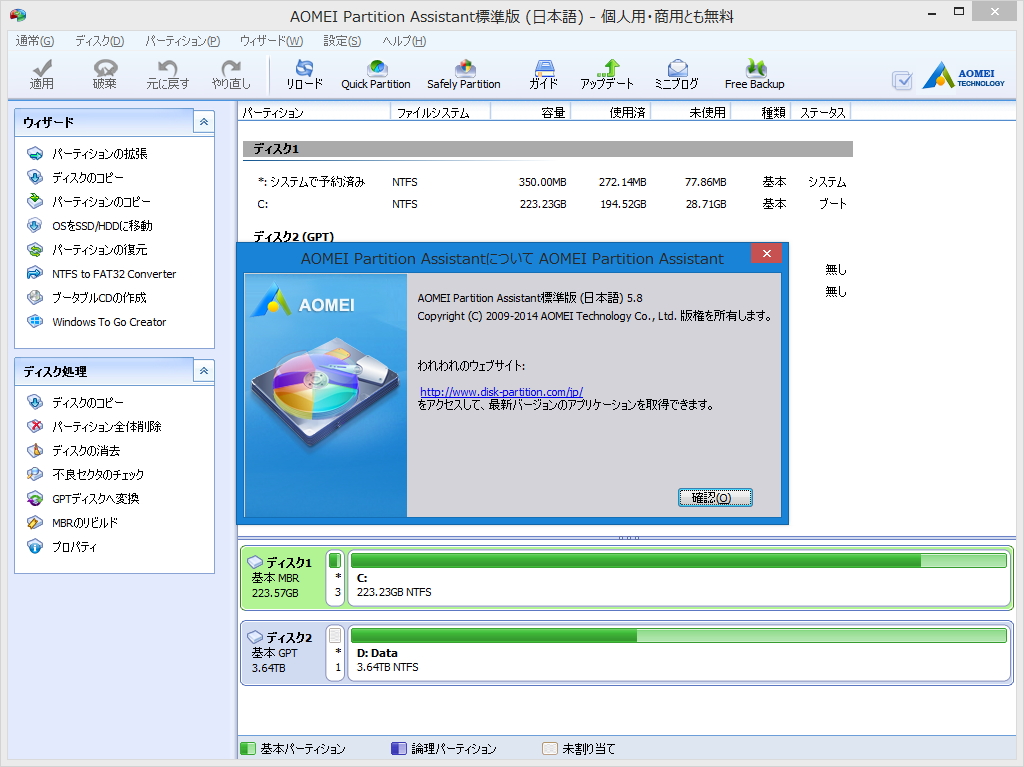Select the Quick Partition toolbar icon
Screen dimensions: 1024x767
coord(376,74)
